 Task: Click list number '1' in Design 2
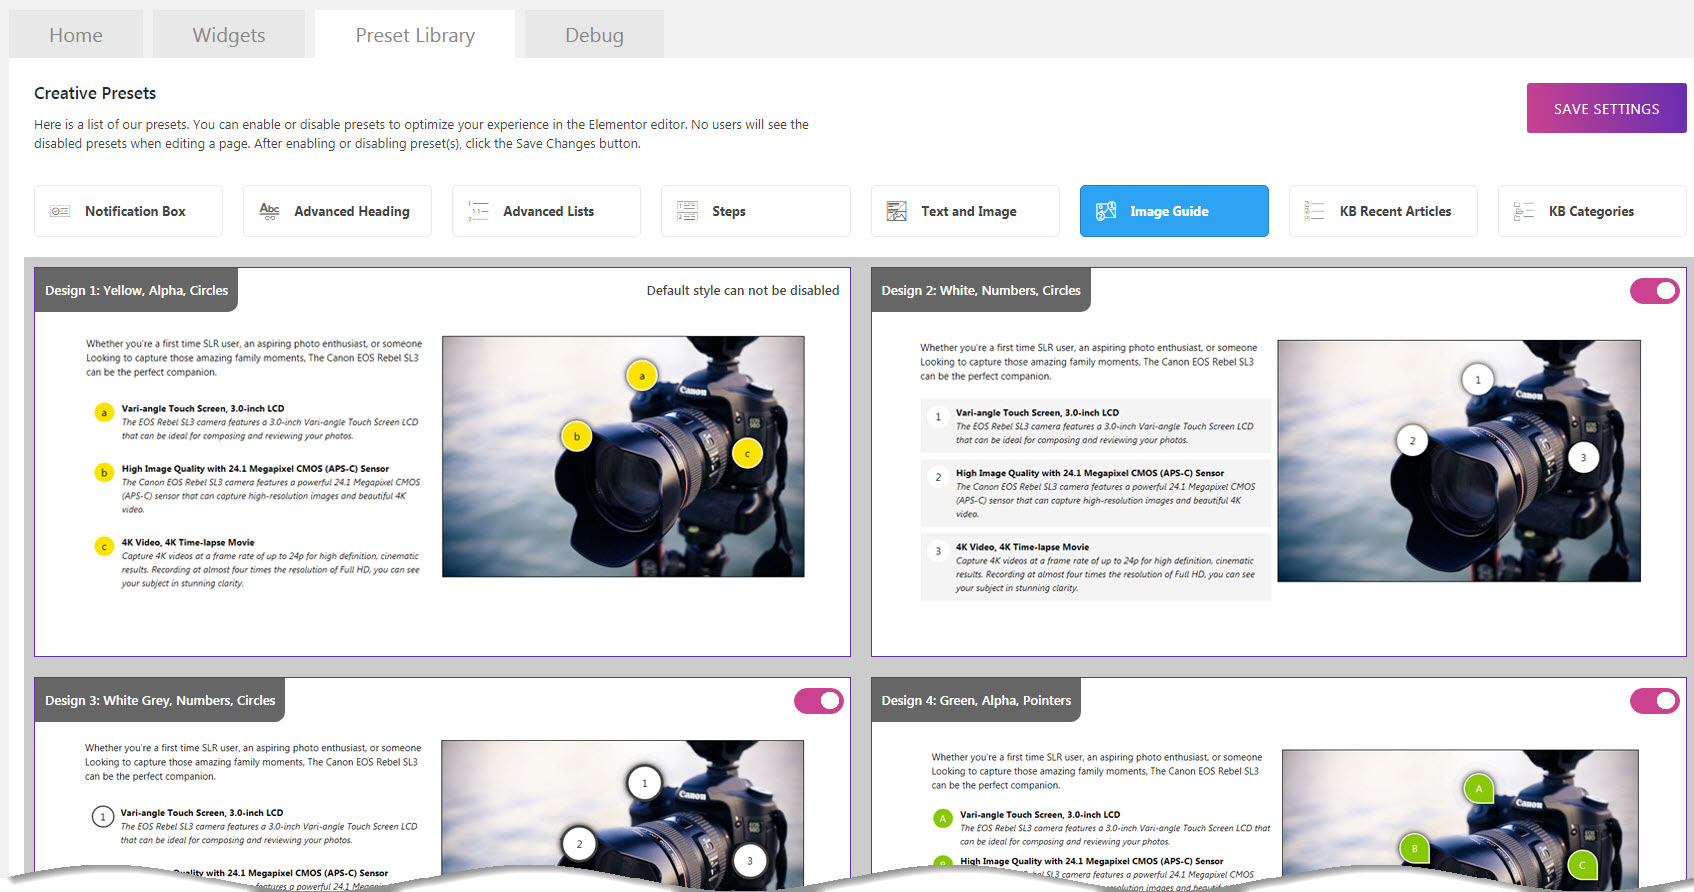pyautogui.click(x=938, y=417)
